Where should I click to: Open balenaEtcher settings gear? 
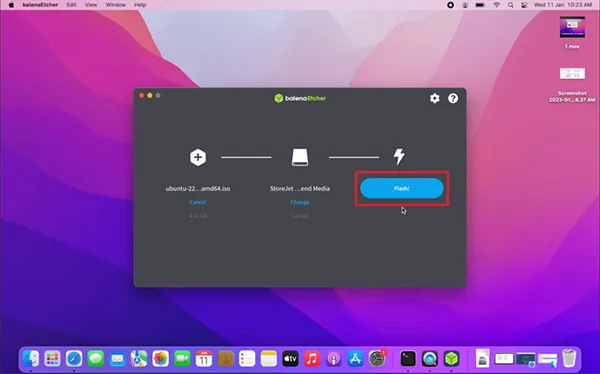434,98
